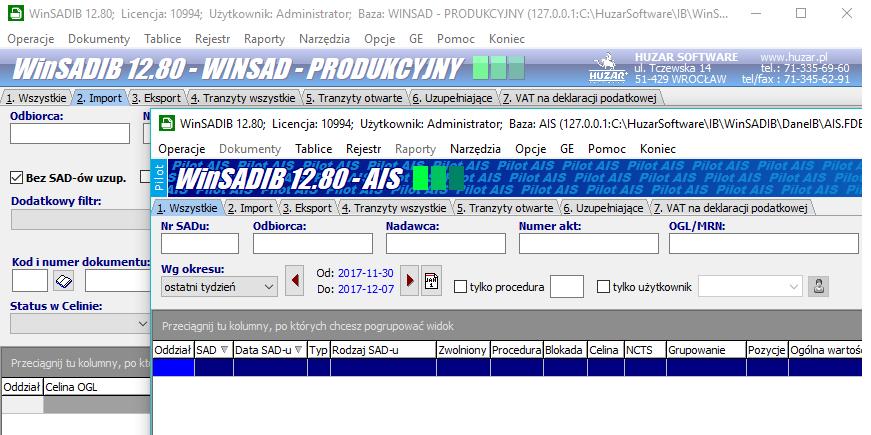This screenshot has width=871, height=435.
Task: Open Opcje menu in the AIS window
Action: click(530, 149)
